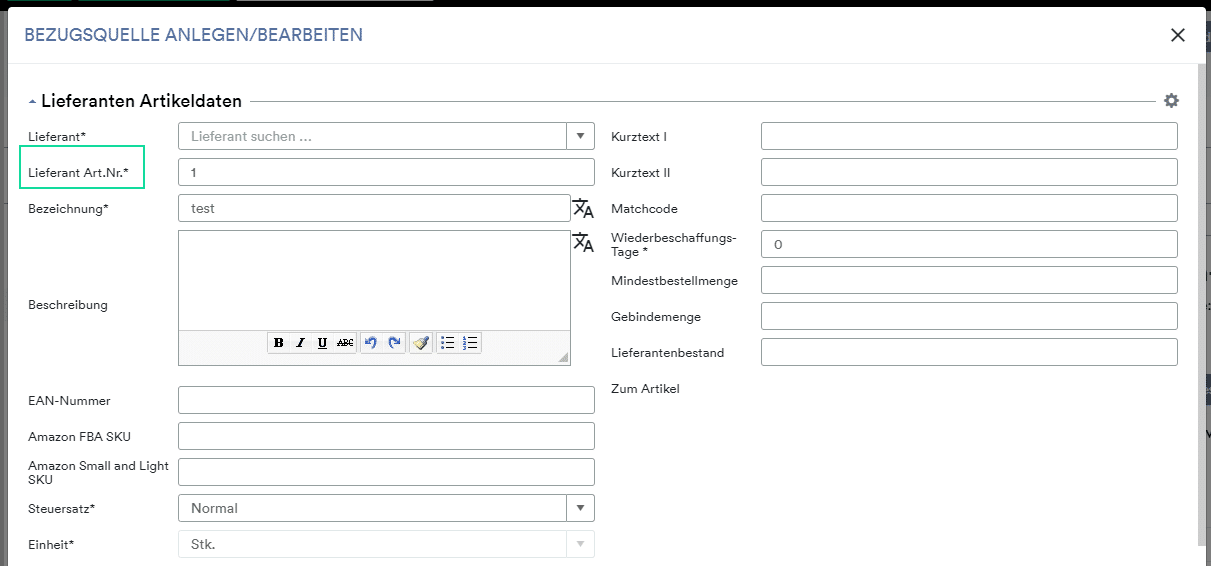
Task: Clear formatting with the eraser icon
Action: click(421, 343)
